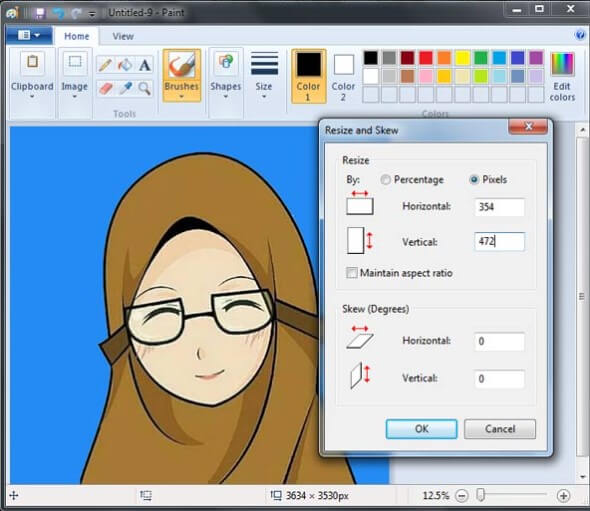Select the Eraser tool
Viewport: 590px width, 511px height.
point(106,88)
